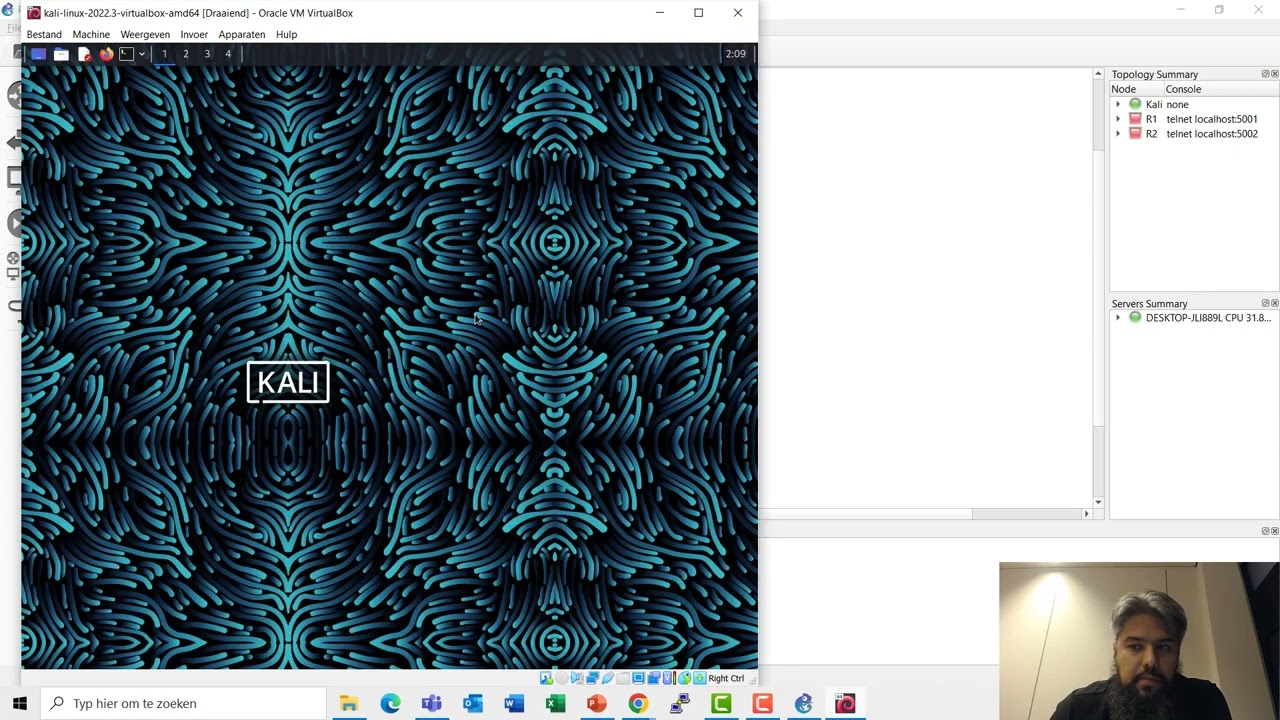This screenshot has width=1280, height=720.
Task: Click the GNS3 workspace vertical scrollbar down arrow
Action: pyautogui.click(x=1098, y=502)
